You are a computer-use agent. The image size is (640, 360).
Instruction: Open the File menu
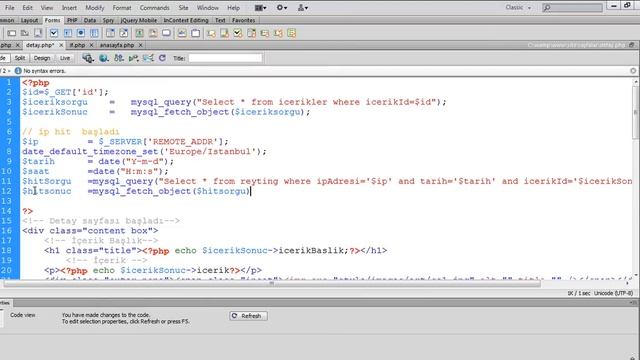tap(9, 8)
